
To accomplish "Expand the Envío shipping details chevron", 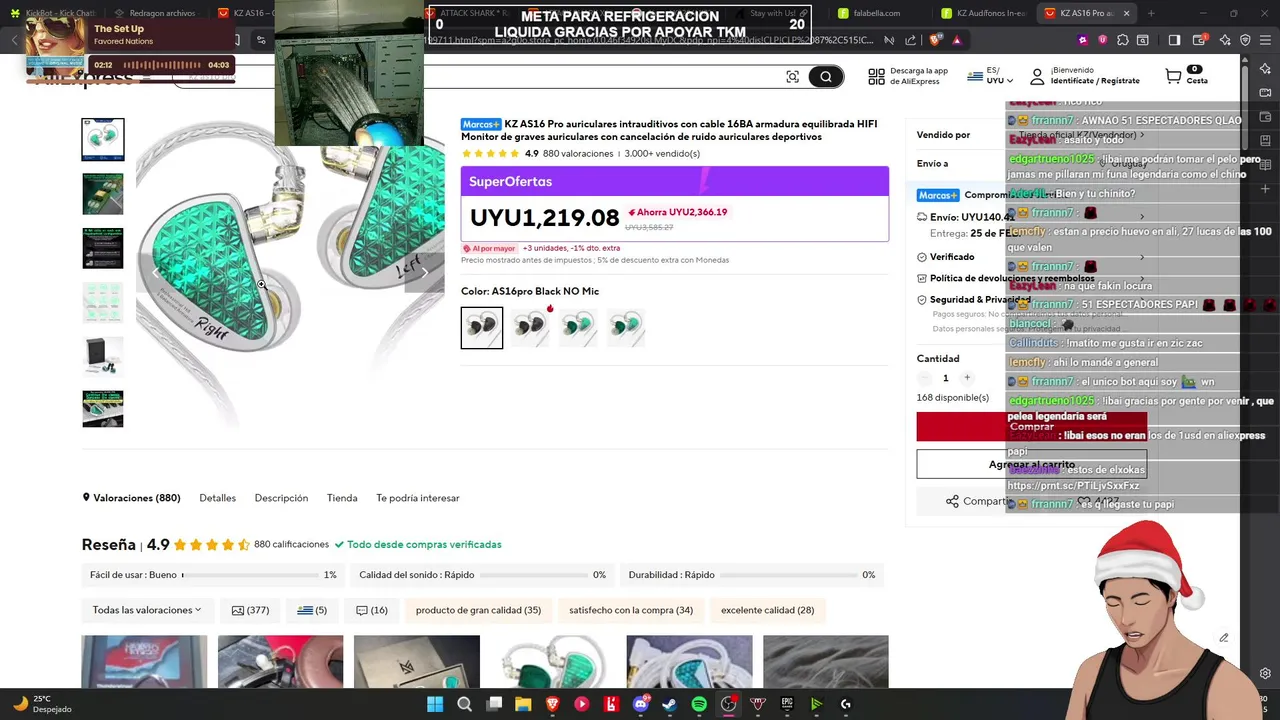I will (x=1142, y=217).
